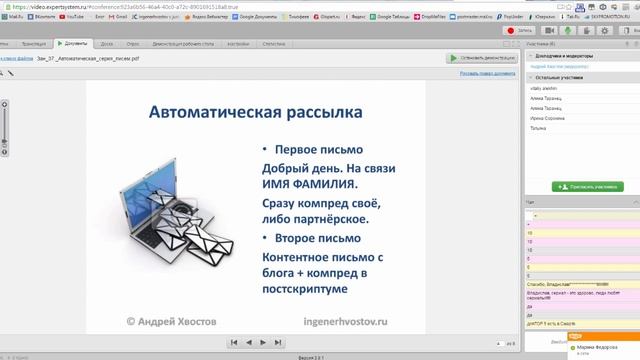This screenshot has height=360, width=640.
Task: Click the zoom-in icon above slider
Action: 4,104
